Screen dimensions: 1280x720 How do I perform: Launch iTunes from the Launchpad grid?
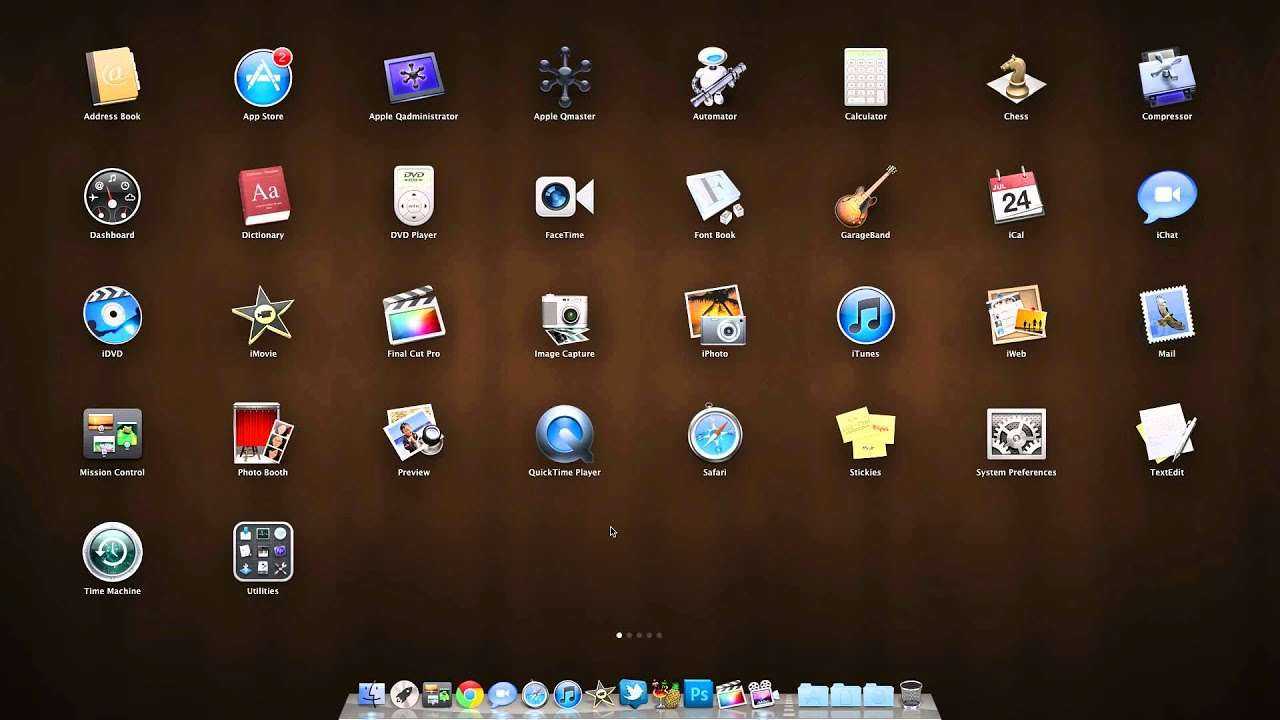click(865, 315)
